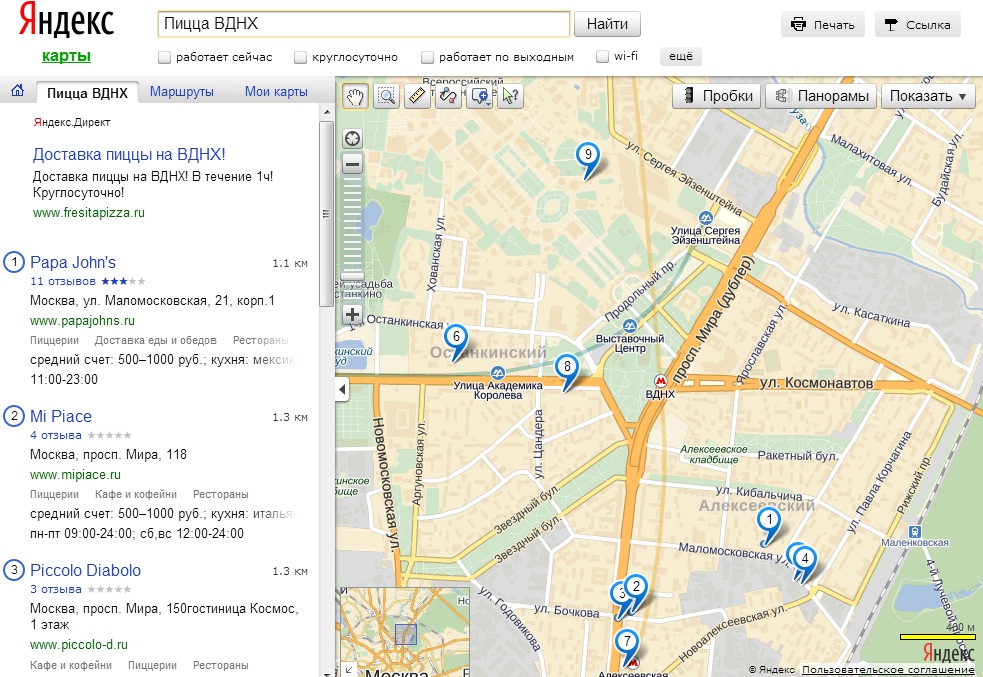Expand more filters with "ещё"

click(680, 57)
